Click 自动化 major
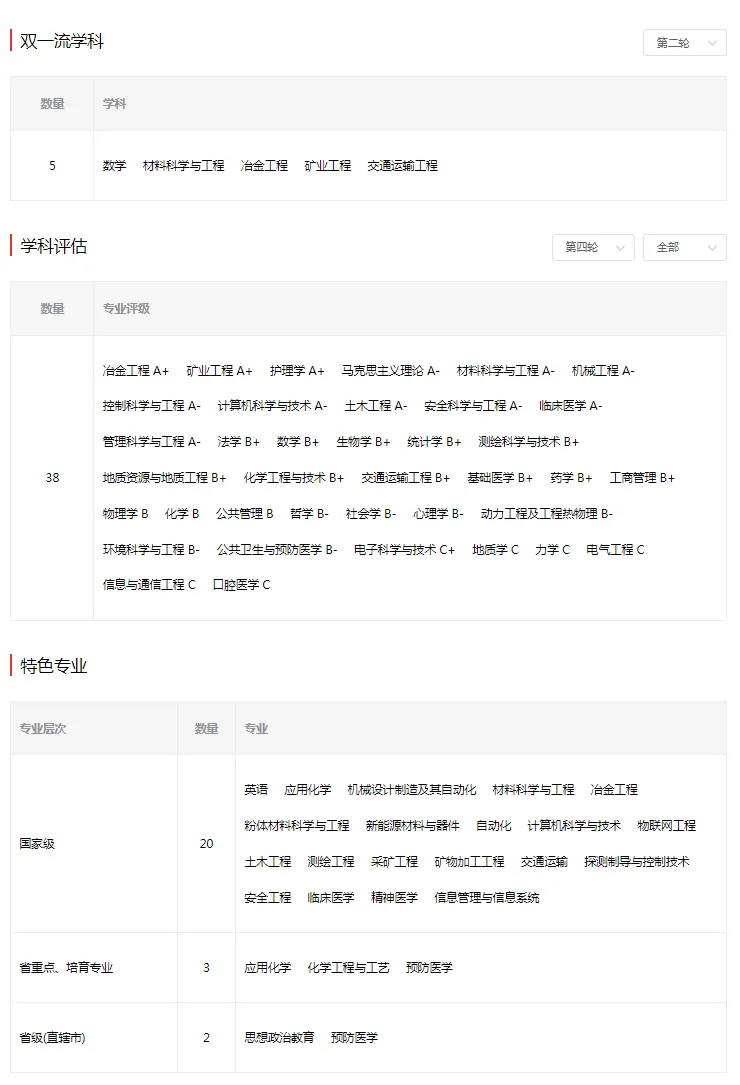This screenshot has height=1085, width=740. (x=494, y=826)
